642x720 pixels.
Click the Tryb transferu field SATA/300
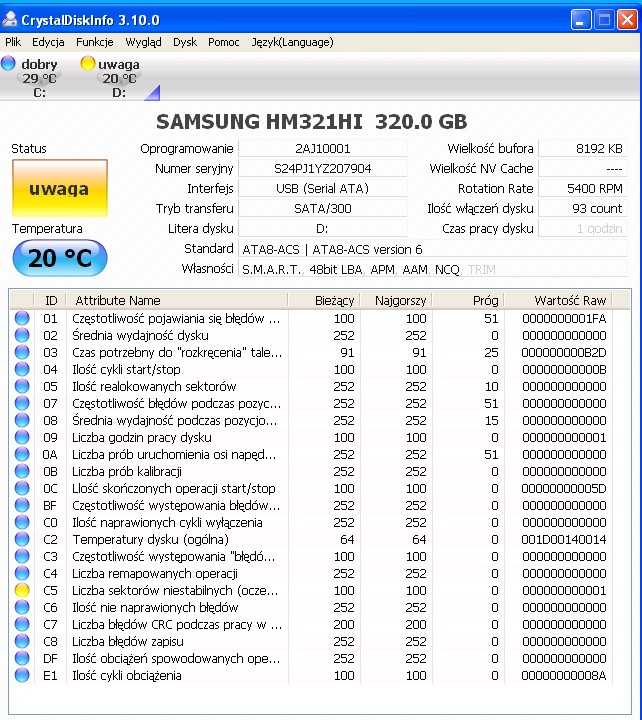pos(322,208)
